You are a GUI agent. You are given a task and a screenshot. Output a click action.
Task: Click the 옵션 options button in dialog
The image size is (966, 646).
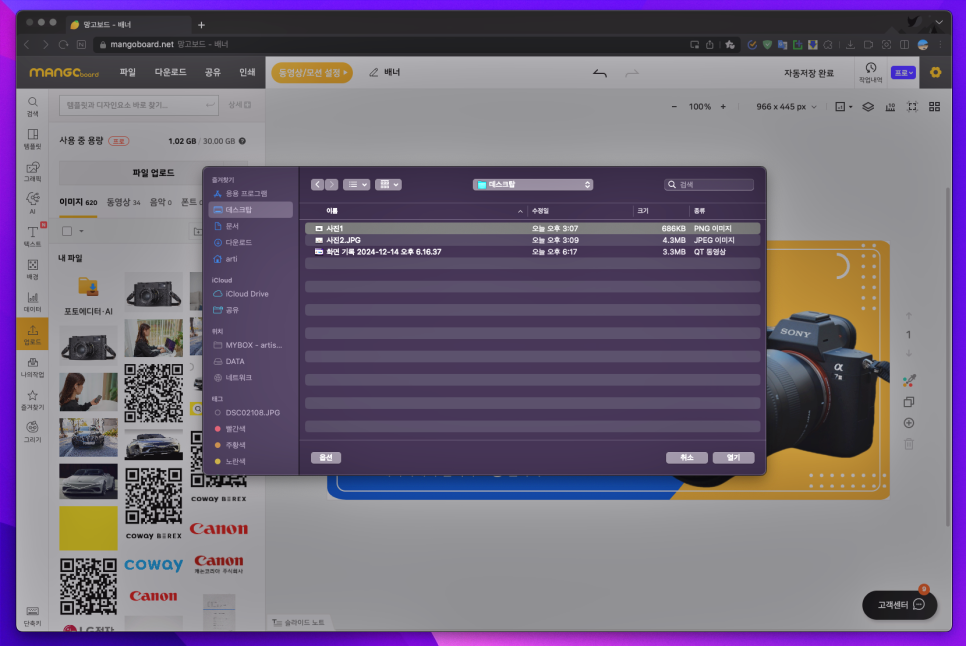click(x=326, y=458)
